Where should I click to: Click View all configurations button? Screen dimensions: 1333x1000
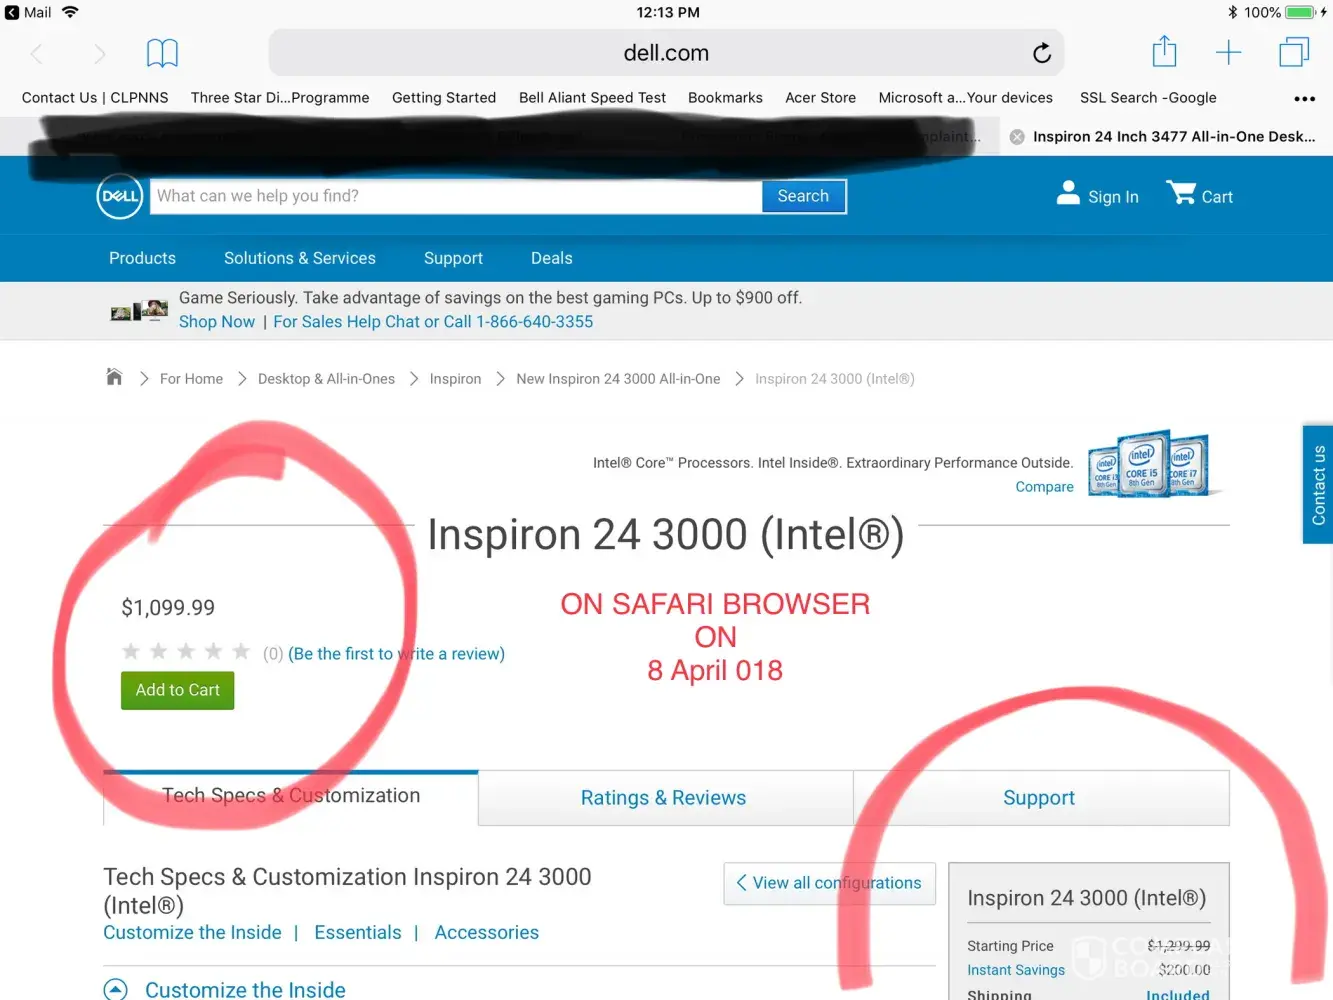(x=829, y=883)
